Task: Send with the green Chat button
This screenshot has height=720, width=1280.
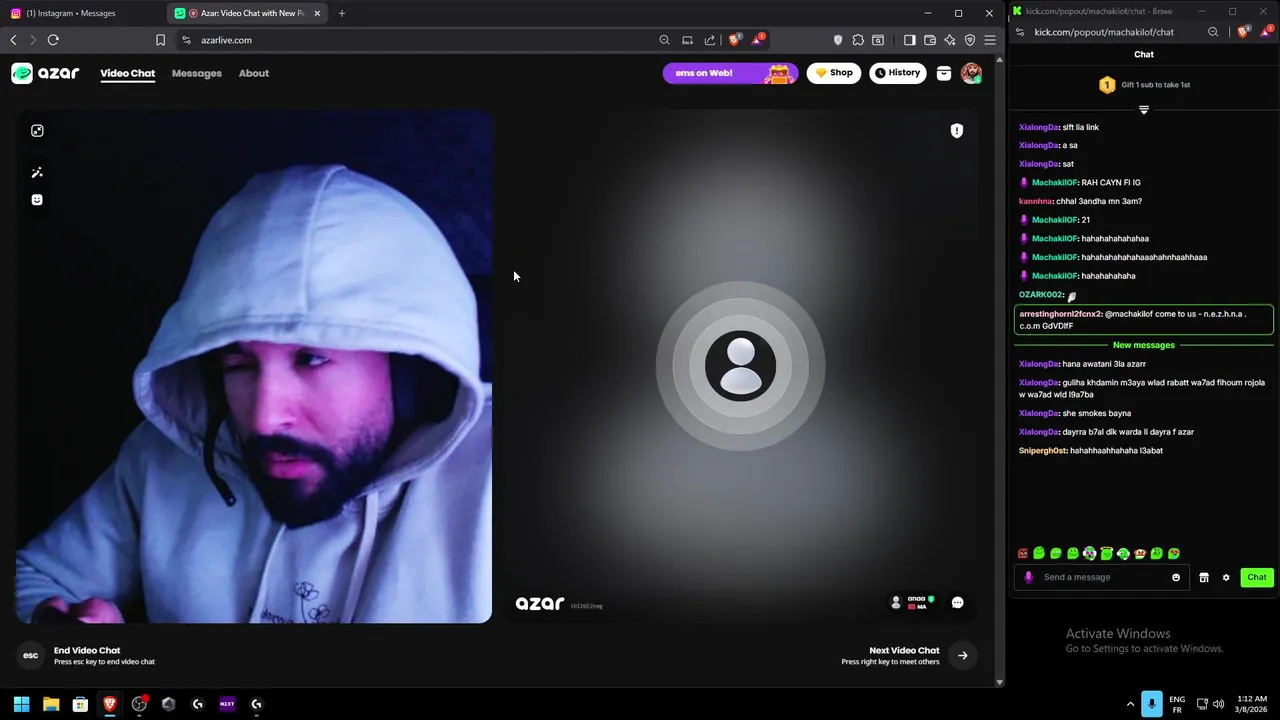Action: coord(1257,577)
